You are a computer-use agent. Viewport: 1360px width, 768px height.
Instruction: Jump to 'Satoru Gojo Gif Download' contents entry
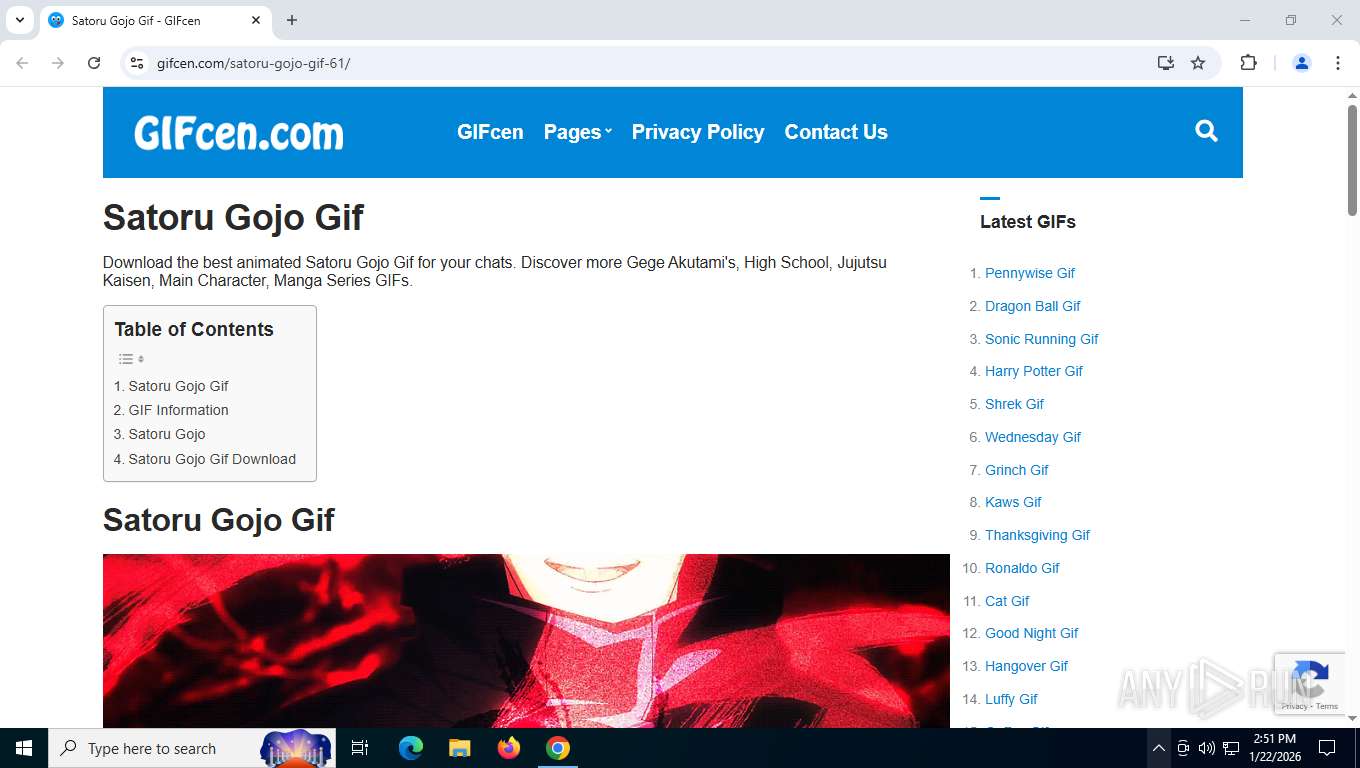point(205,459)
